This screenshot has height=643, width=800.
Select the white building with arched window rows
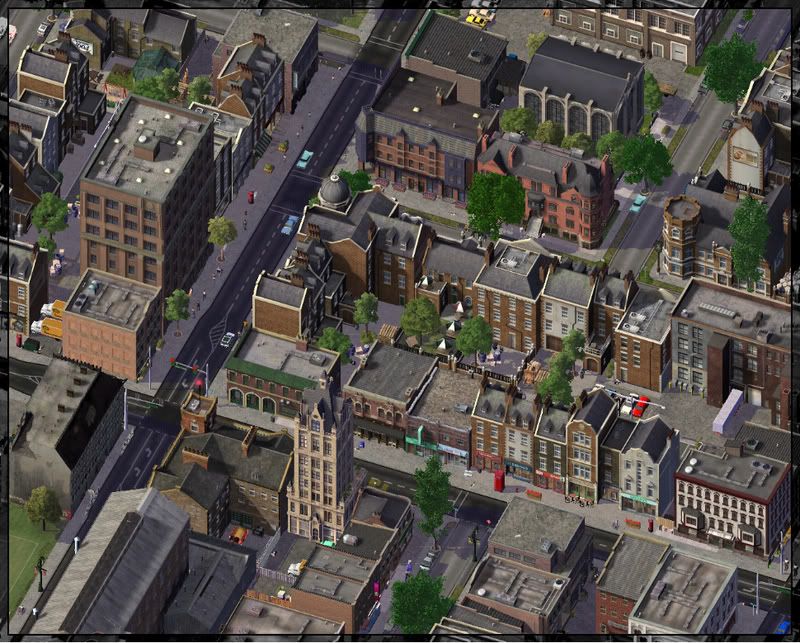click(731, 502)
